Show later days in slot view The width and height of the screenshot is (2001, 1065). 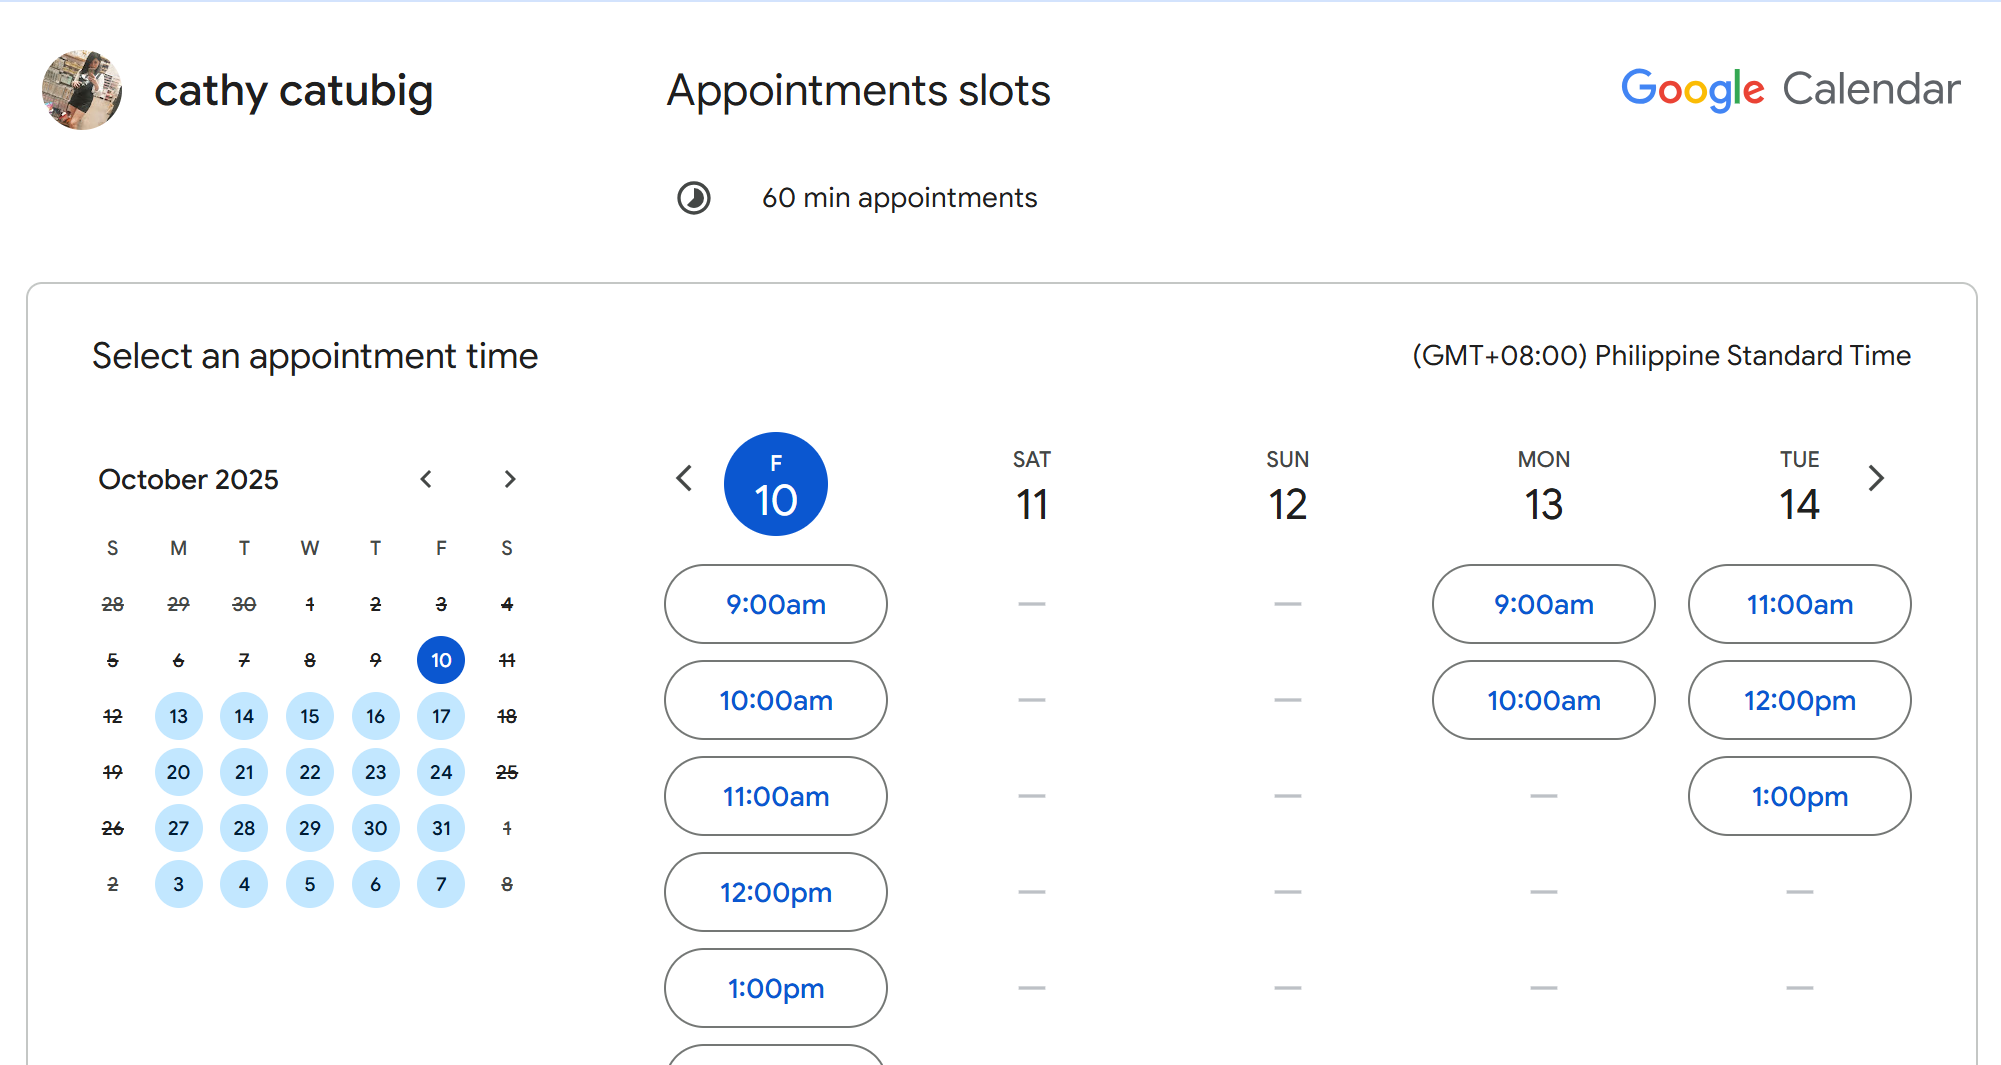1876,478
